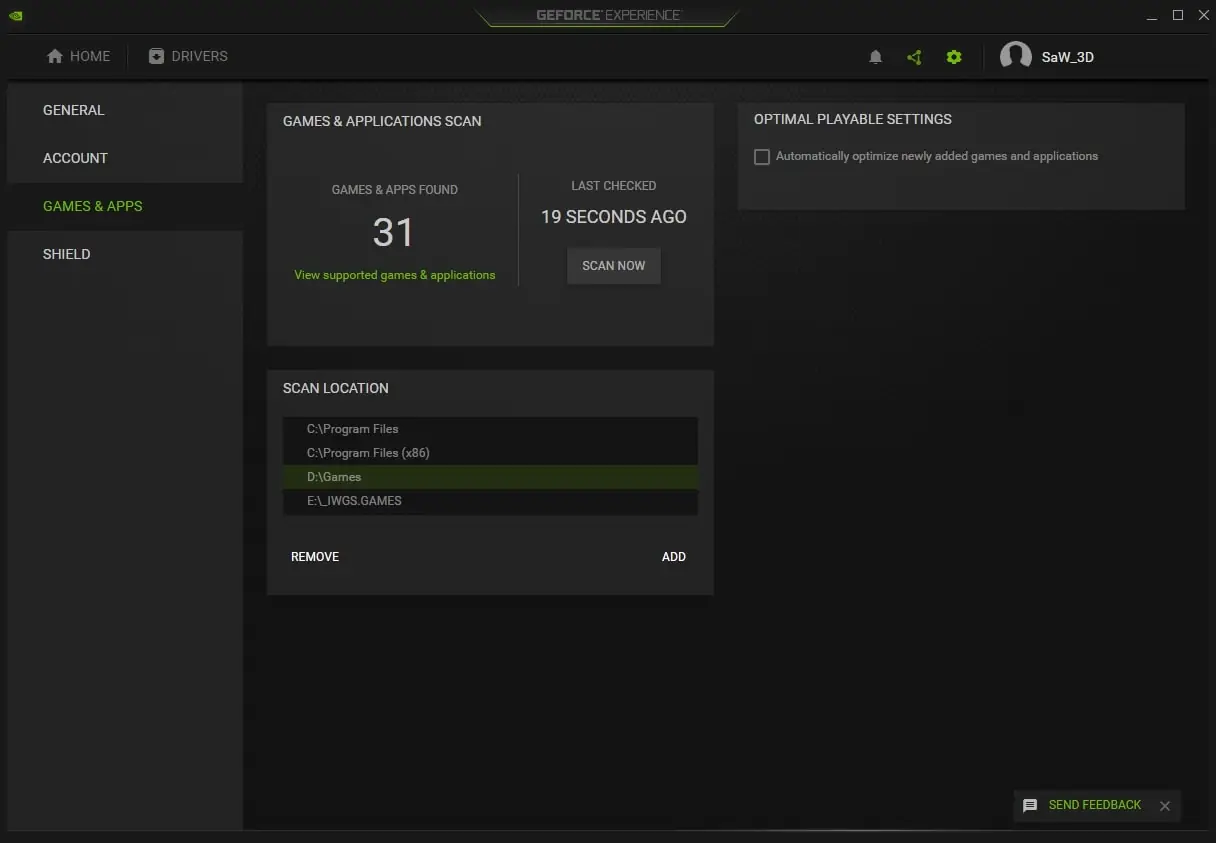Open the ACCOUNT settings section

(x=125, y=158)
